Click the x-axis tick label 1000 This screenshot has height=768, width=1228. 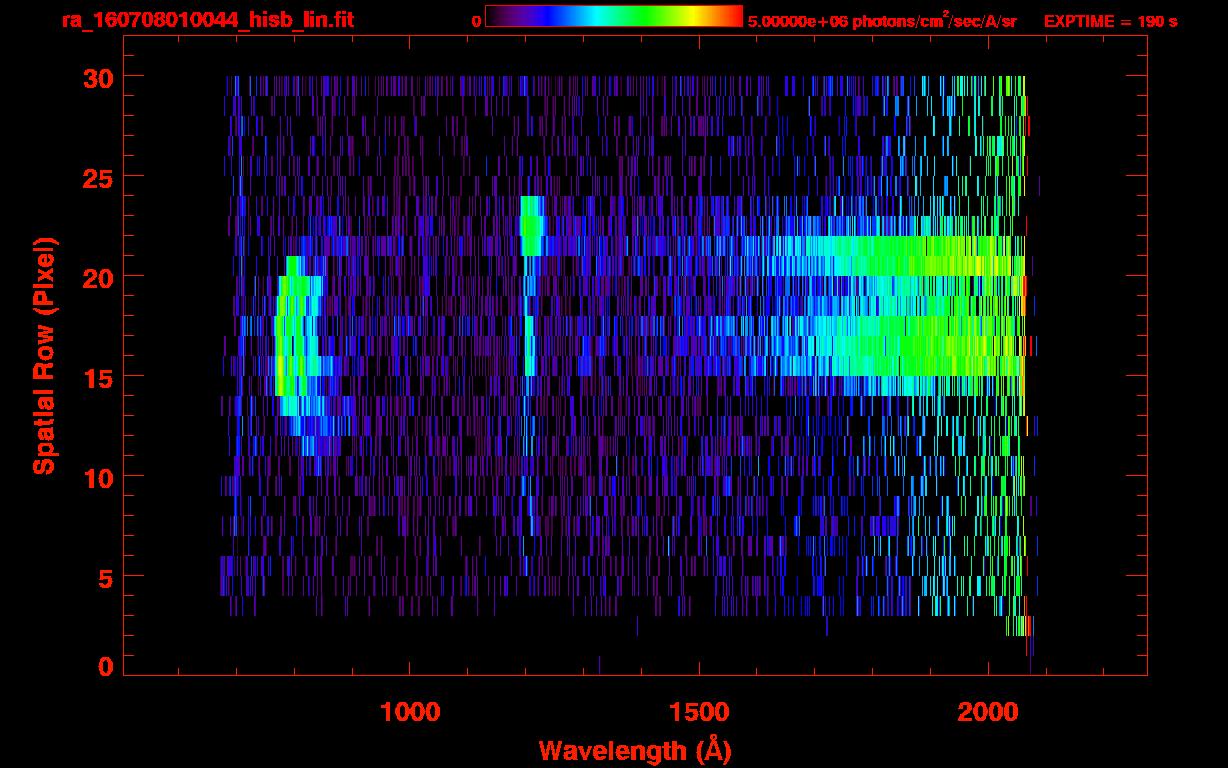(x=410, y=712)
